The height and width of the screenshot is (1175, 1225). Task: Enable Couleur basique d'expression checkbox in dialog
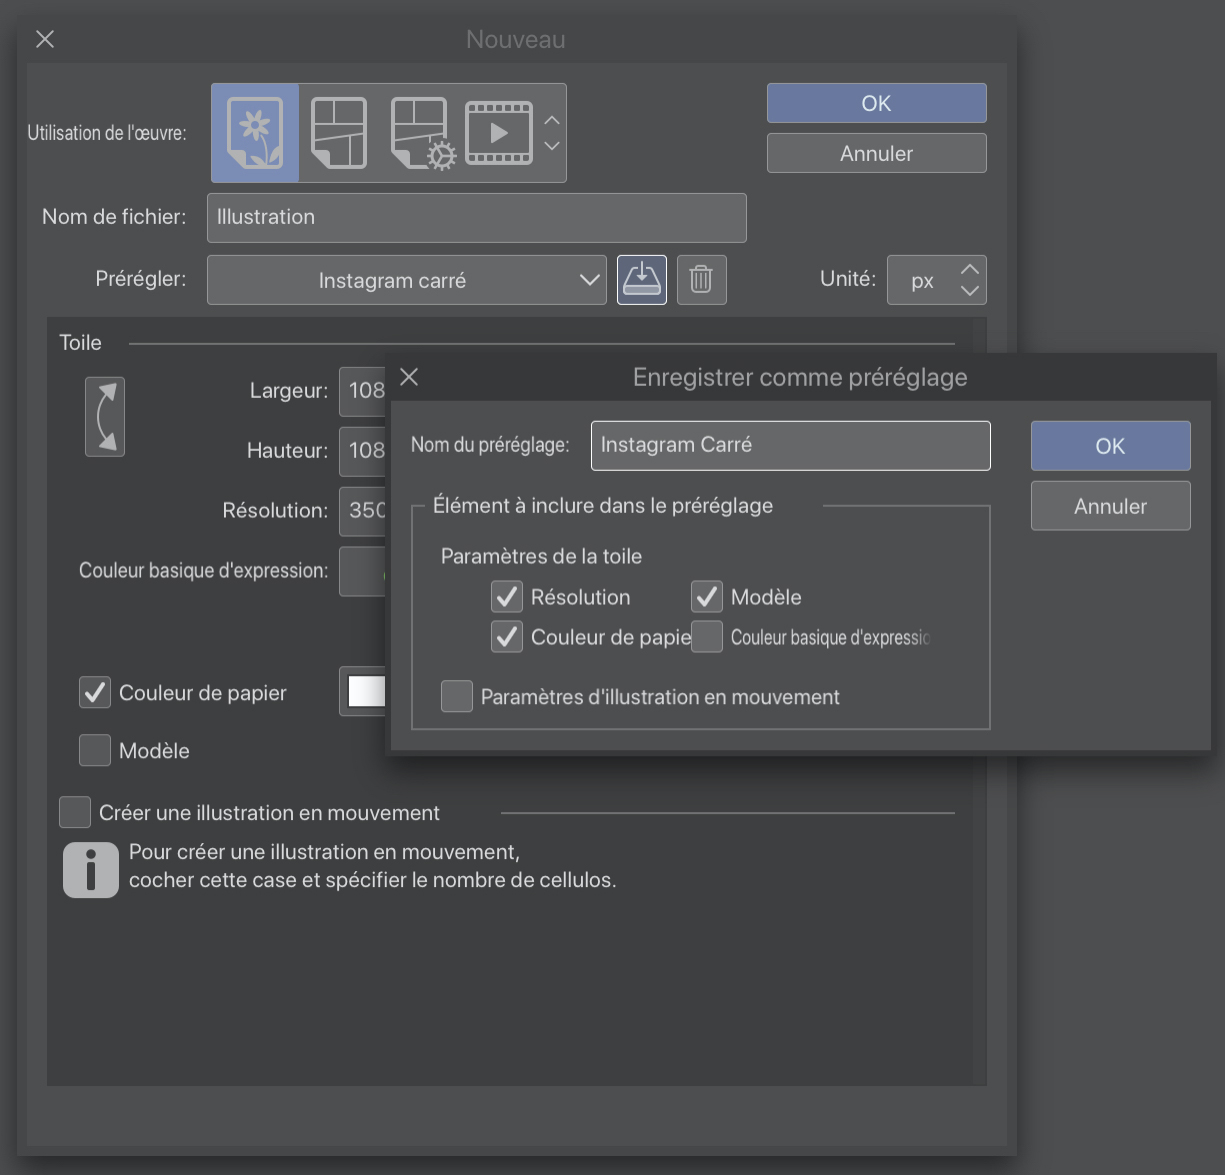pos(707,637)
